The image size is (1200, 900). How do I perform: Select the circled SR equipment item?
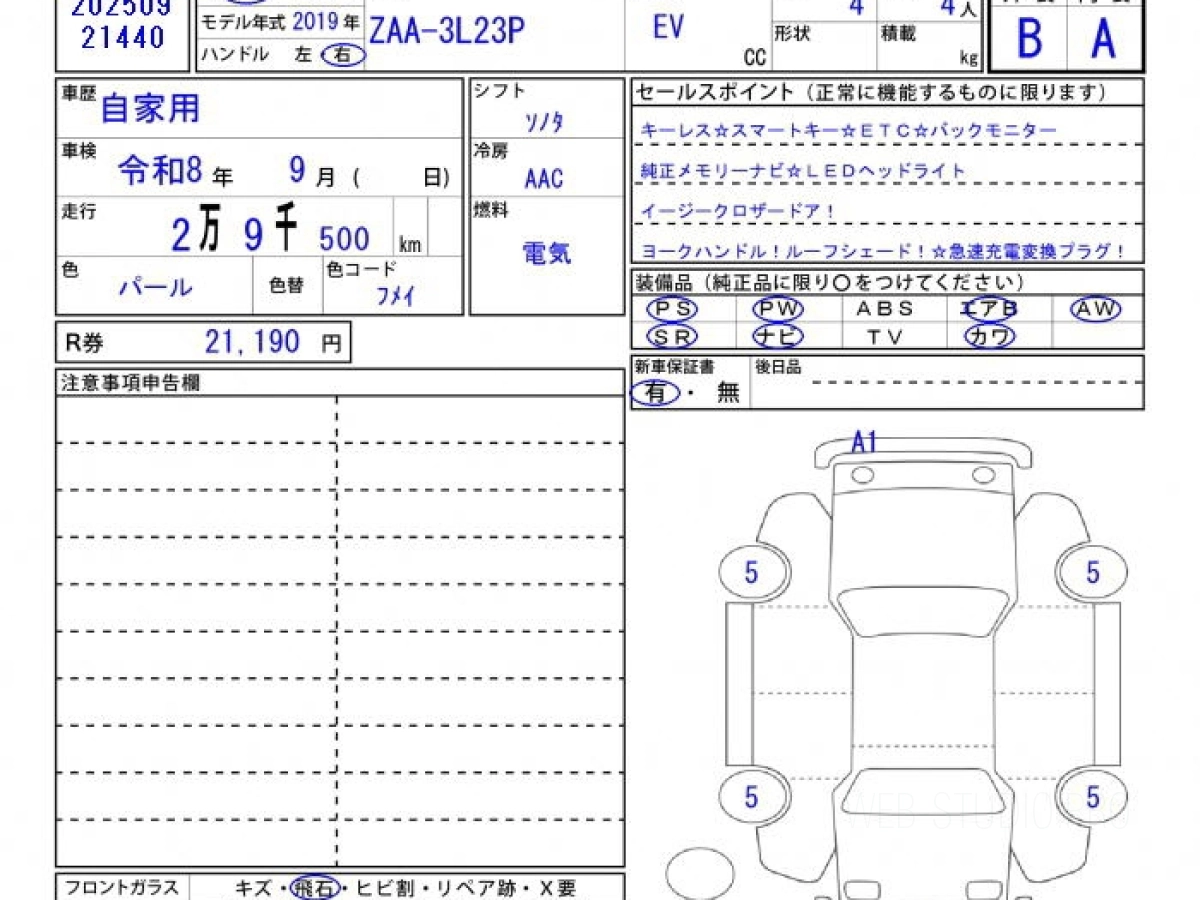tap(672, 337)
